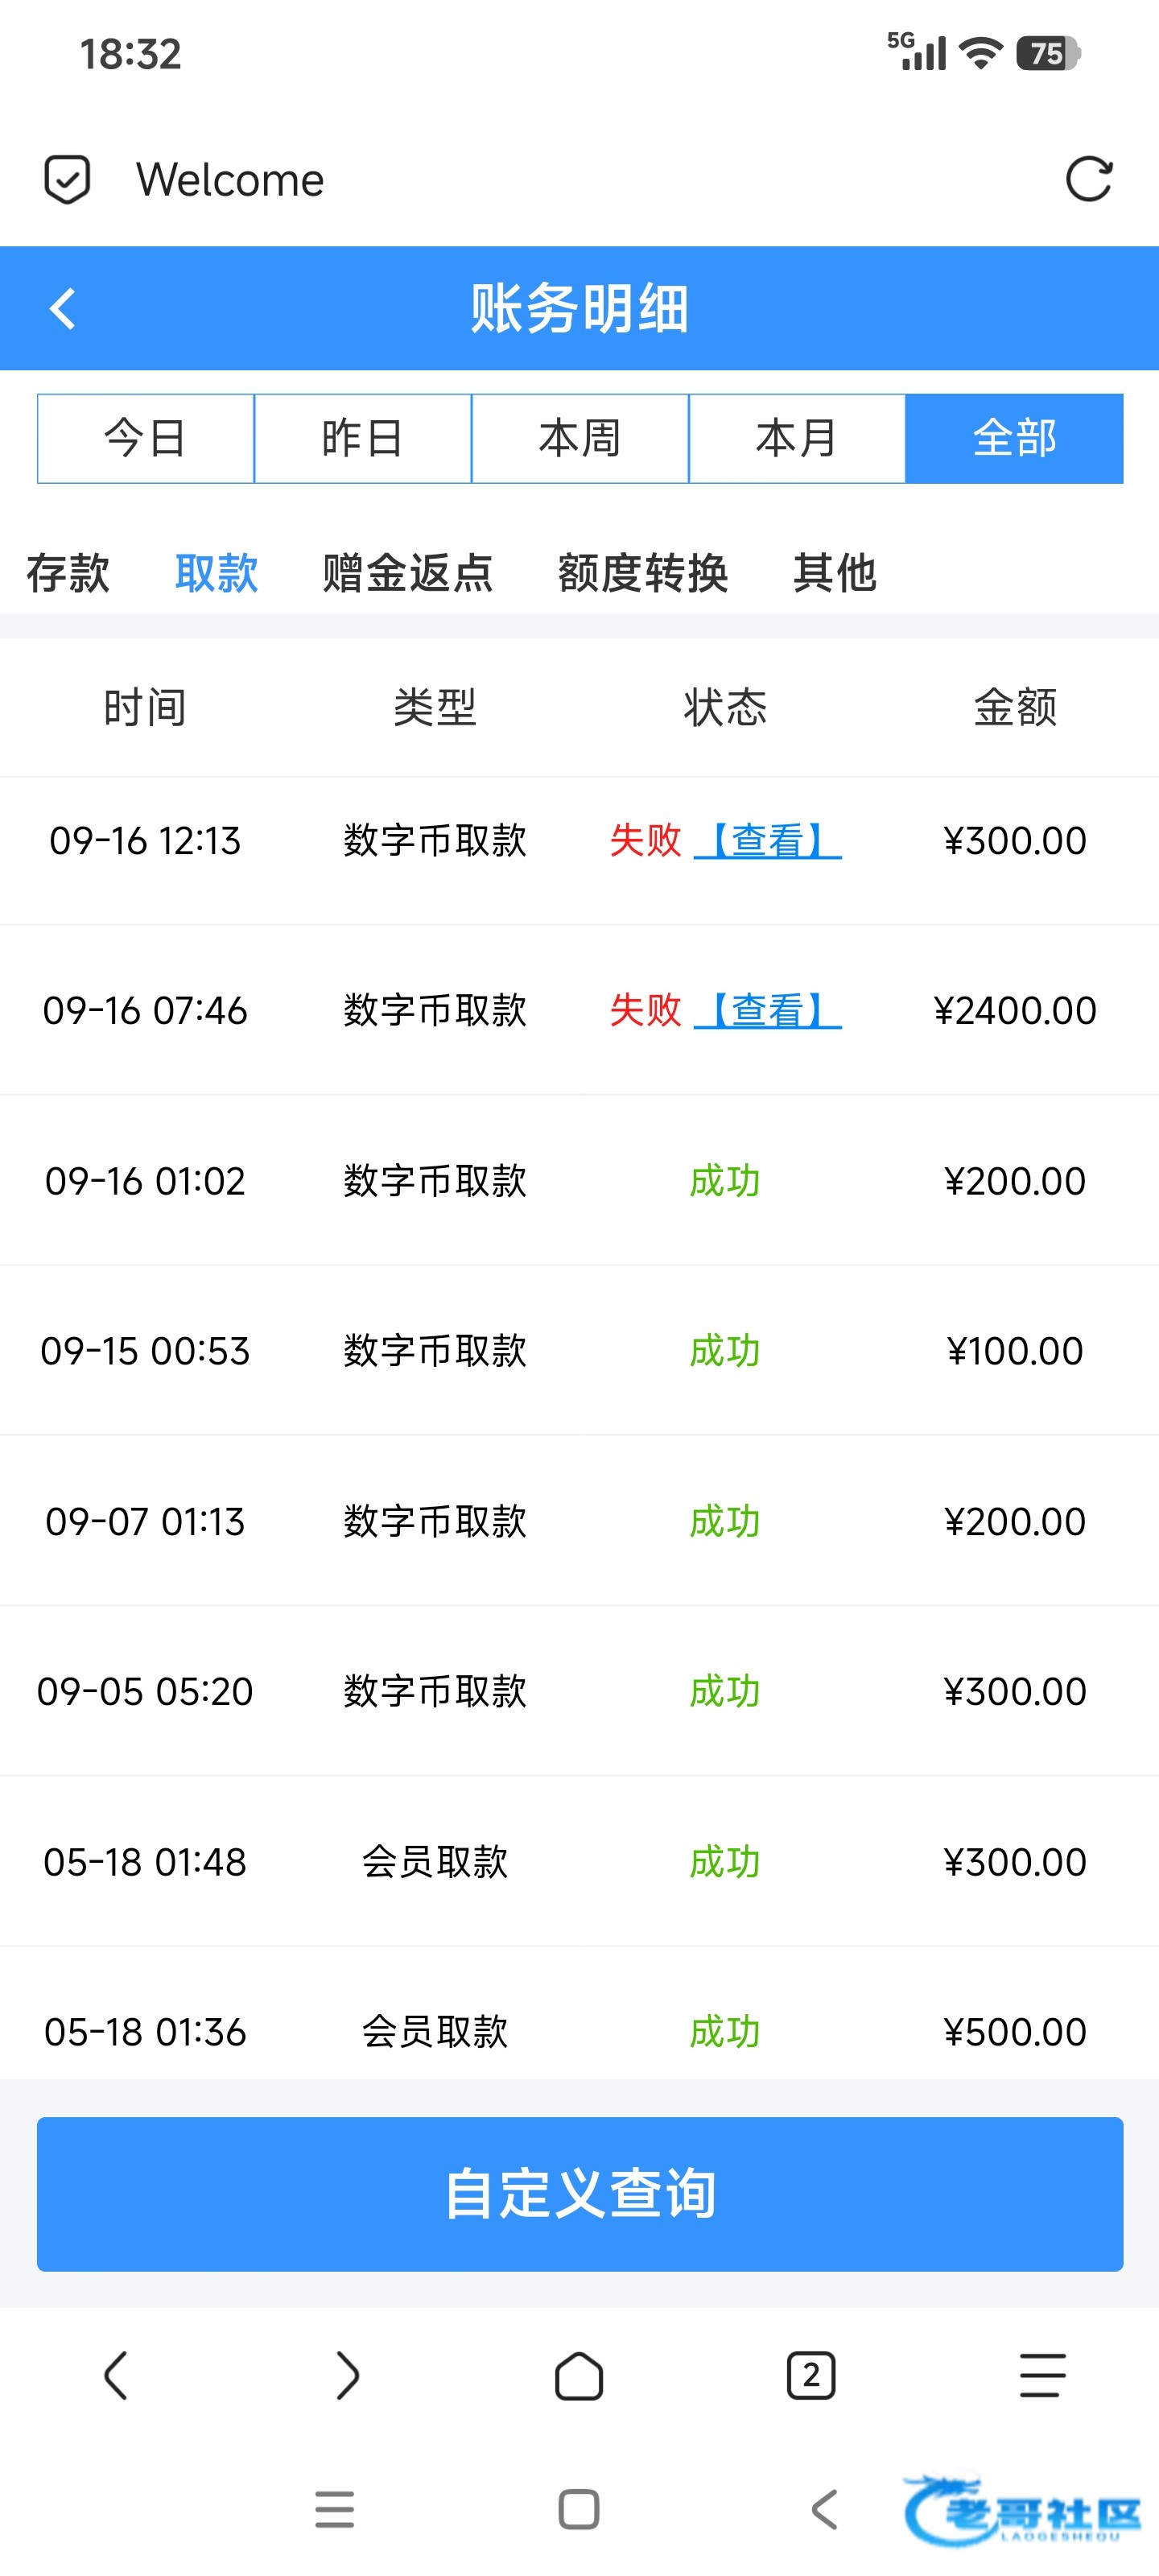Open the browser tabs counter icon
This screenshot has height=2576, width=1159.
pyautogui.click(x=810, y=2375)
